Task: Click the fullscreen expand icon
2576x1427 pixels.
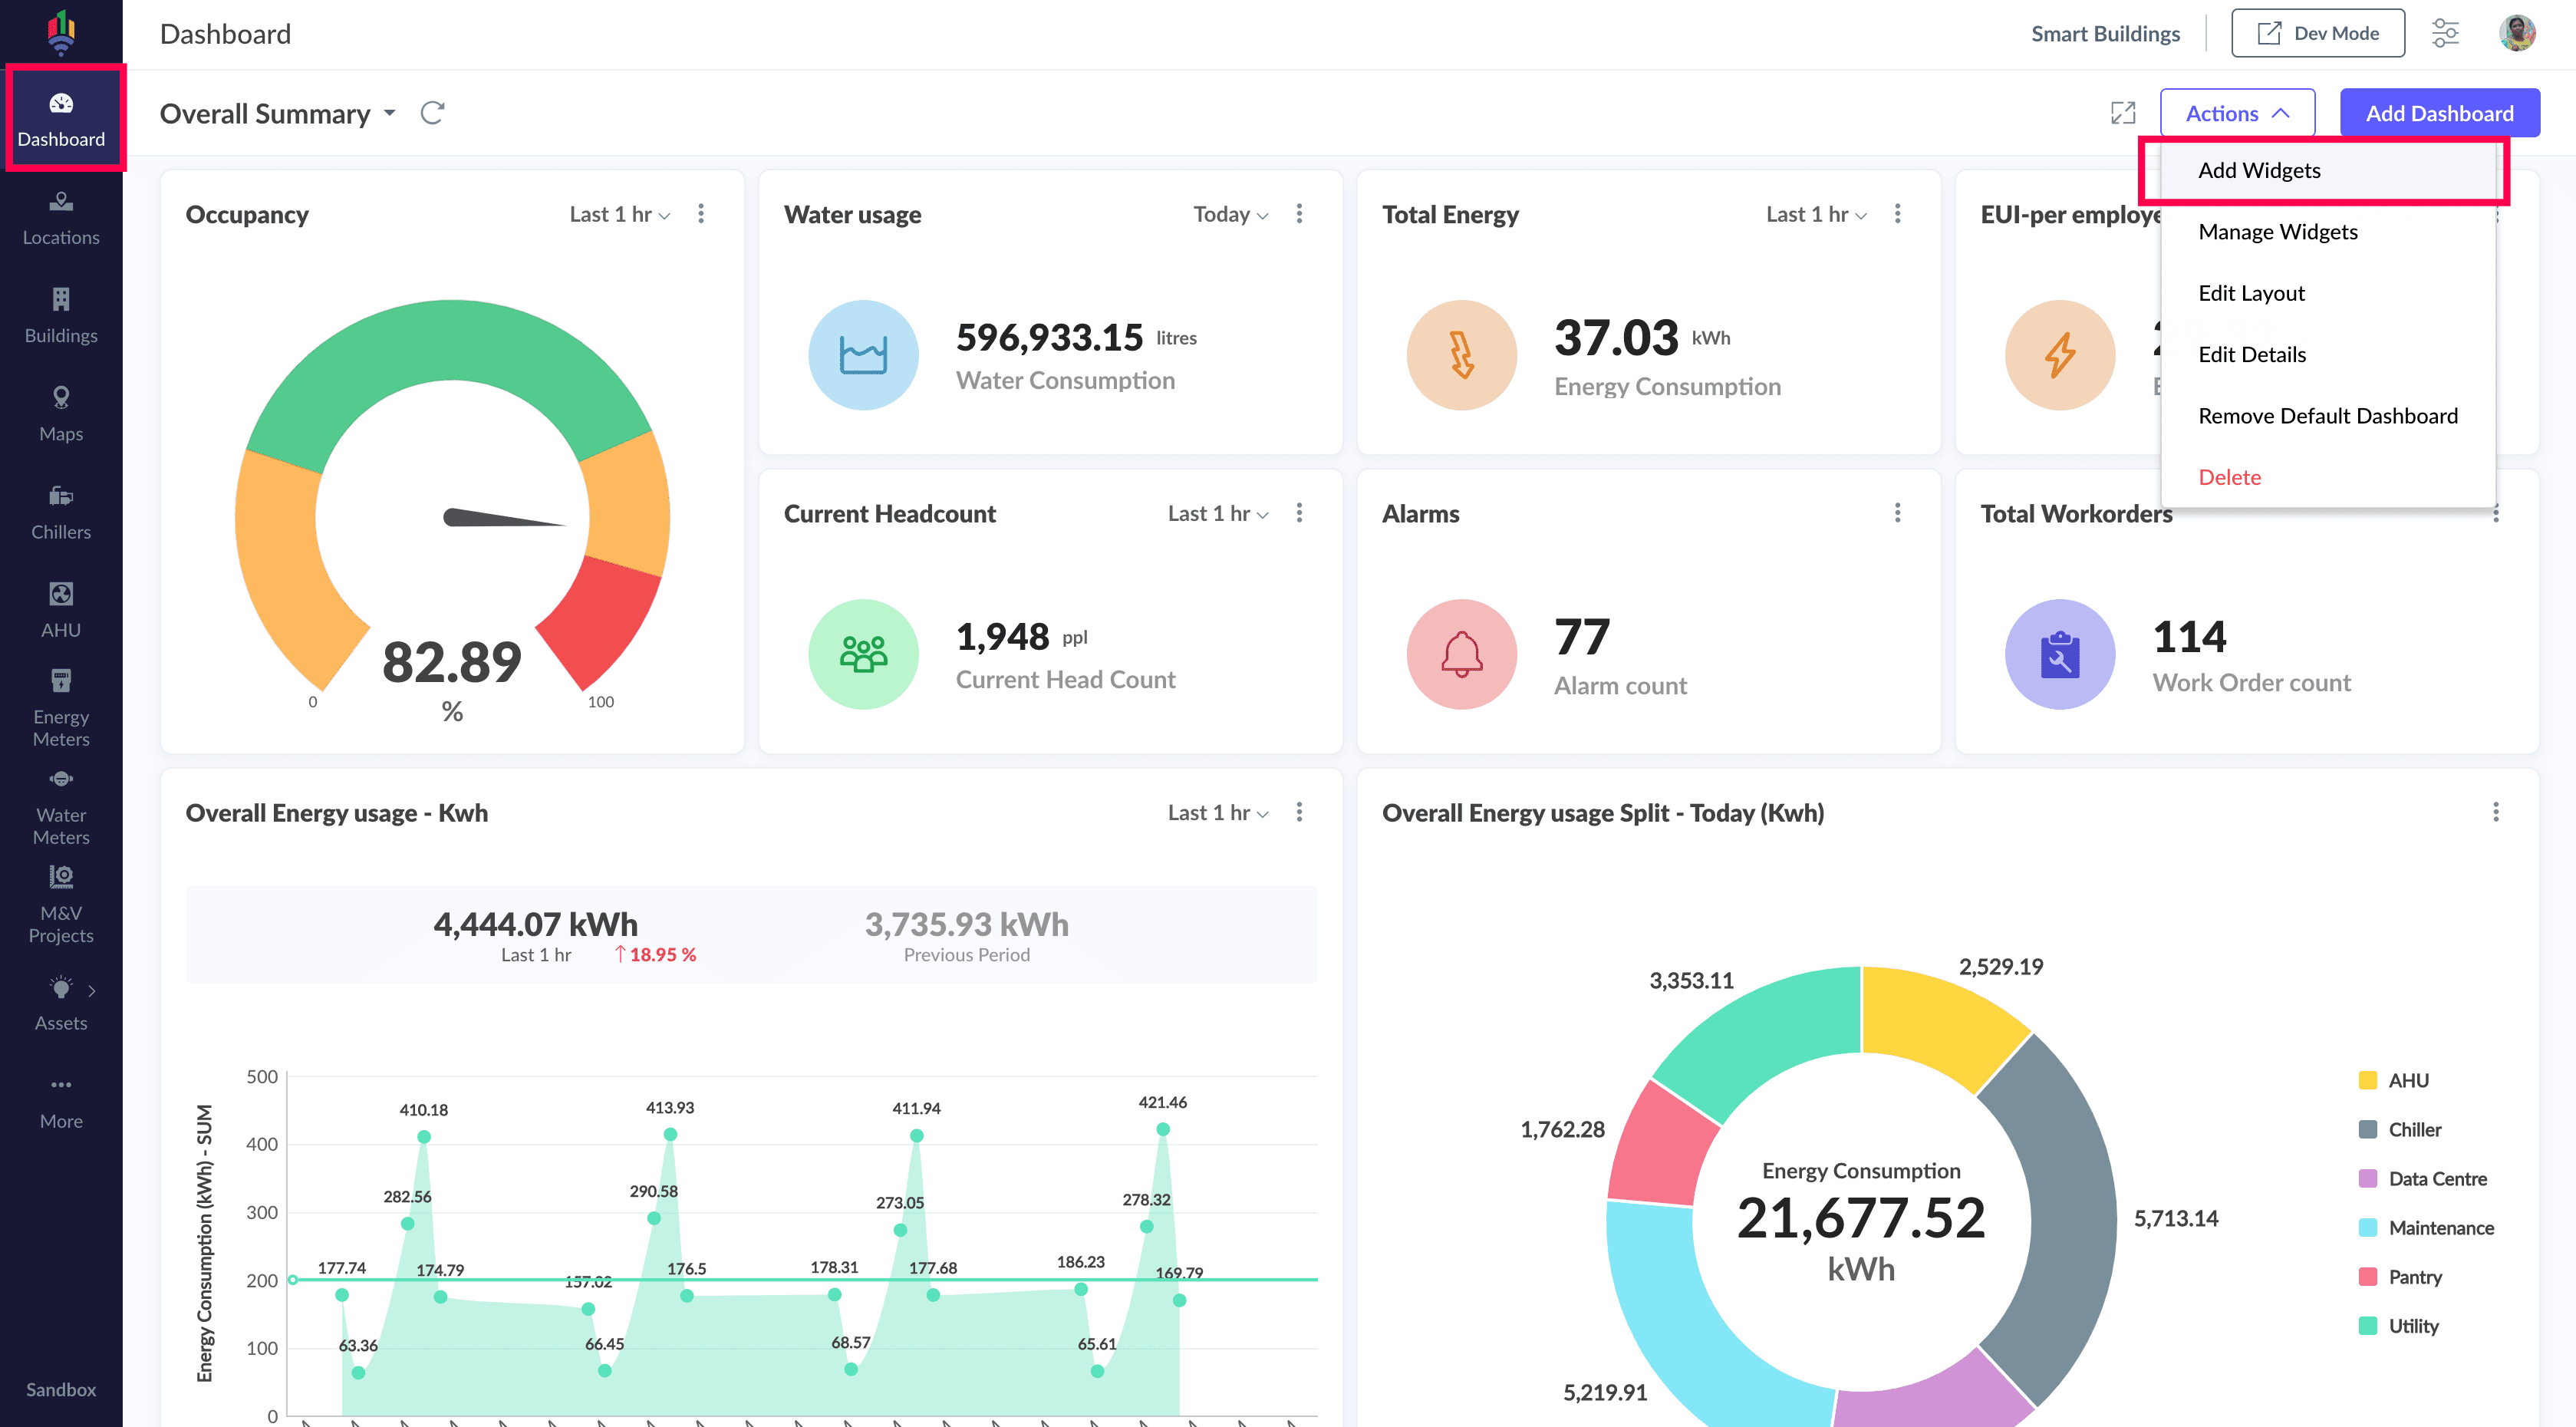Action: coord(2122,113)
